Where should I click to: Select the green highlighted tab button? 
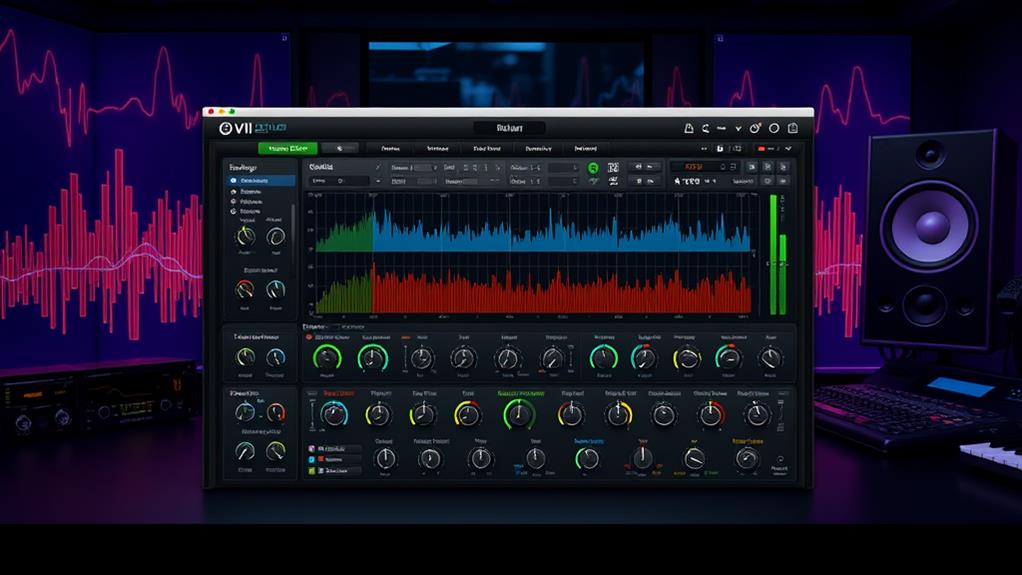tap(287, 149)
